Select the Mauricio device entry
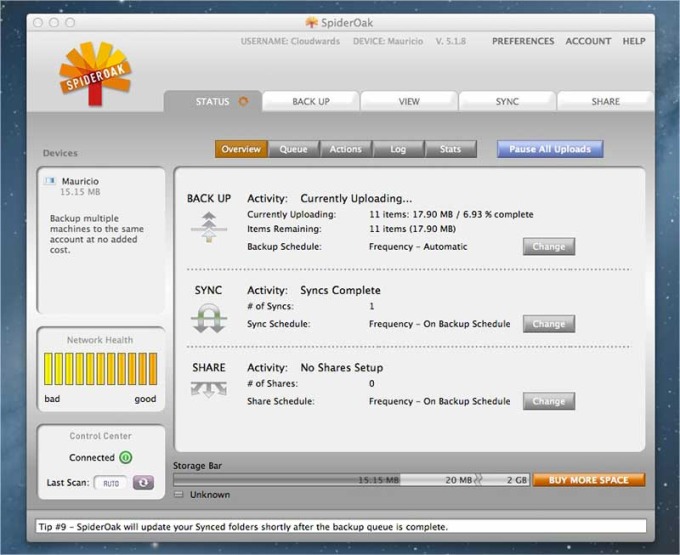This screenshot has width=680, height=555. click(80, 186)
